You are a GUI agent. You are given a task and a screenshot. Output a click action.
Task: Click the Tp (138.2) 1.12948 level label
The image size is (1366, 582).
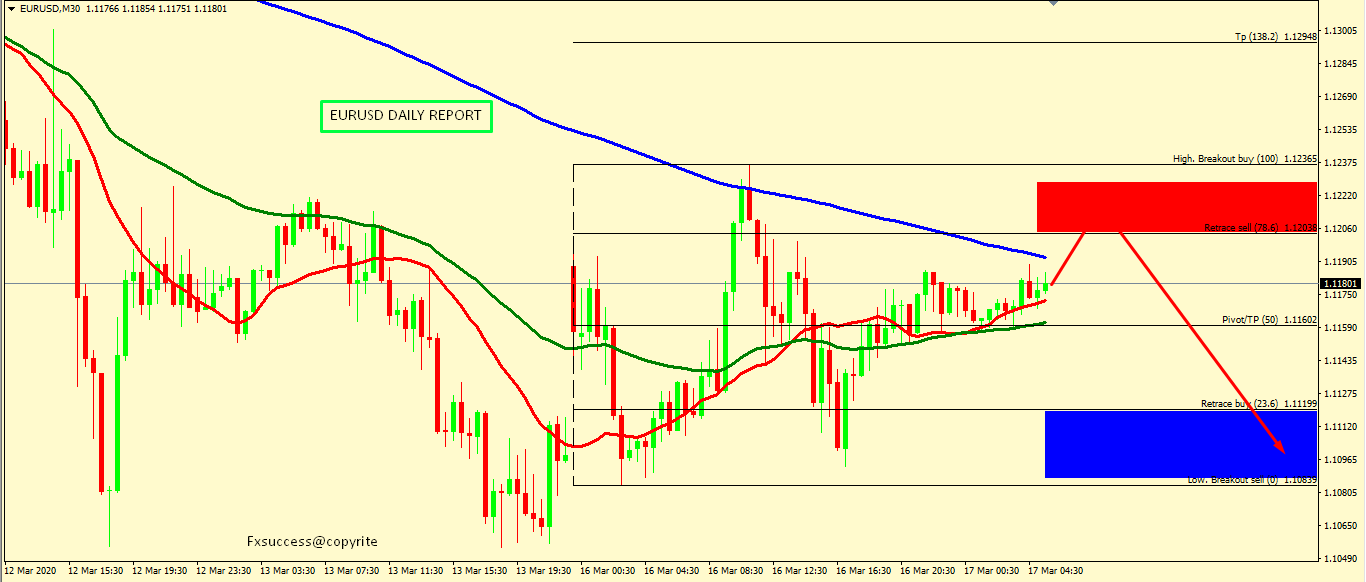pos(1275,36)
